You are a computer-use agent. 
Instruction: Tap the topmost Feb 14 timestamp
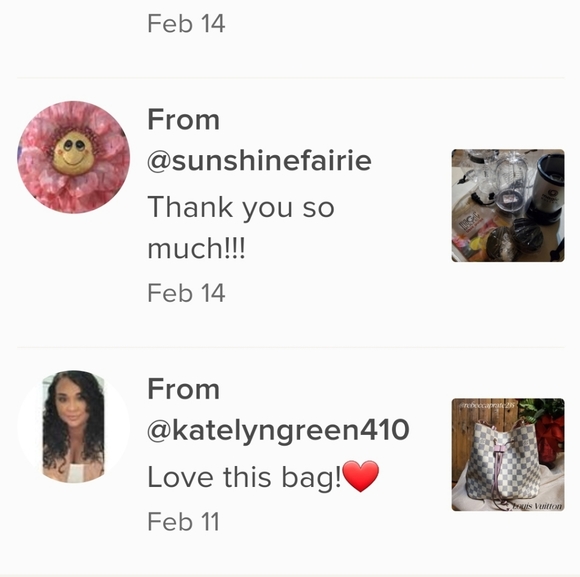pyautogui.click(x=186, y=24)
